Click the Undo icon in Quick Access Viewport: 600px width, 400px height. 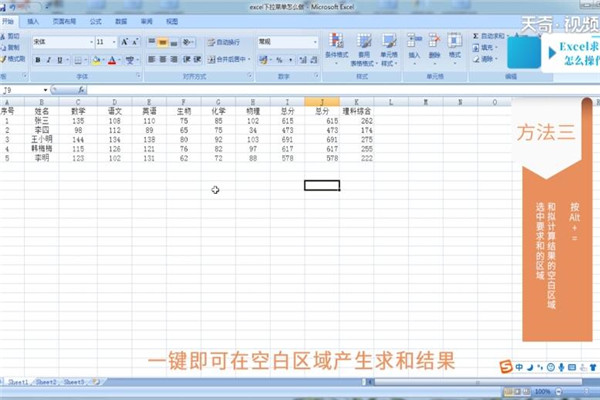coord(13,7)
